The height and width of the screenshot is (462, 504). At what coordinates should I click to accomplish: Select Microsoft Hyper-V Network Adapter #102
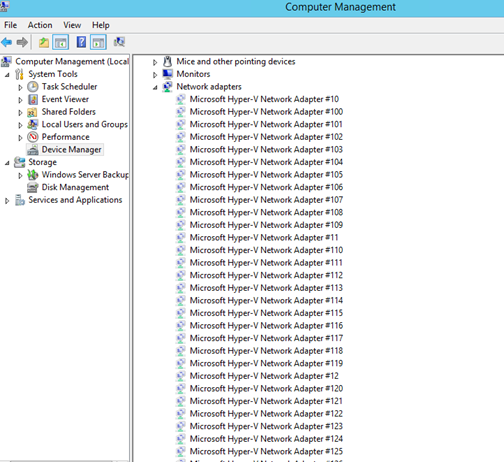click(x=266, y=137)
